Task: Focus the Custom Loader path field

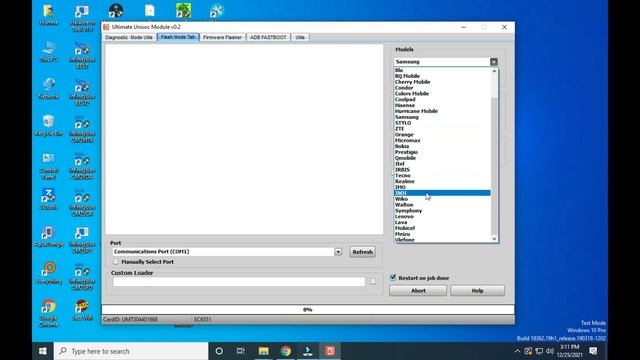Action: click(x=239, y=282)
